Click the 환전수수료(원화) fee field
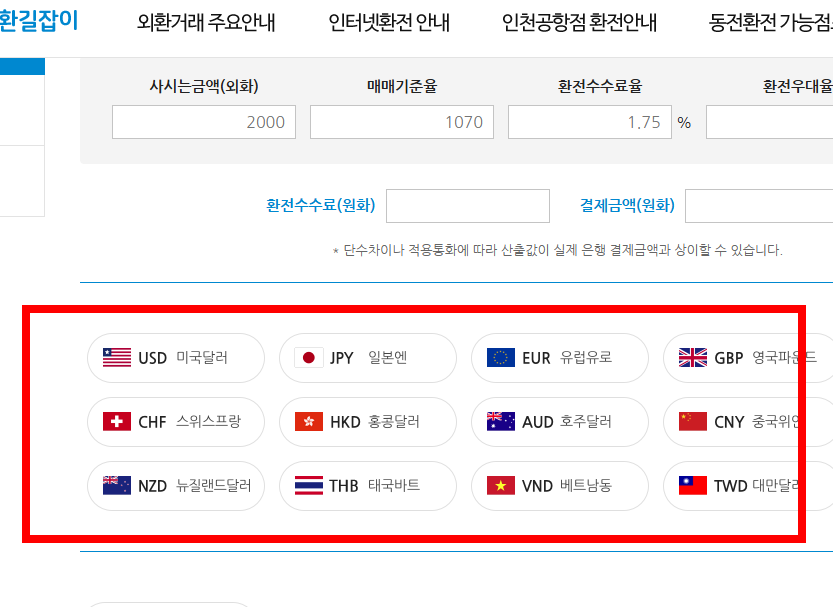 coord(467,205)
